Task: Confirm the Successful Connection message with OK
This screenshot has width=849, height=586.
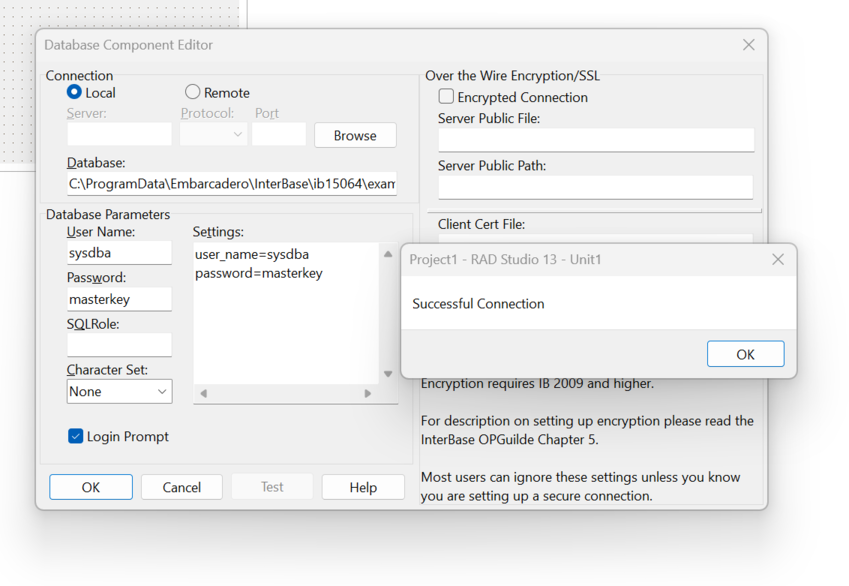Action: click(745, 354)
